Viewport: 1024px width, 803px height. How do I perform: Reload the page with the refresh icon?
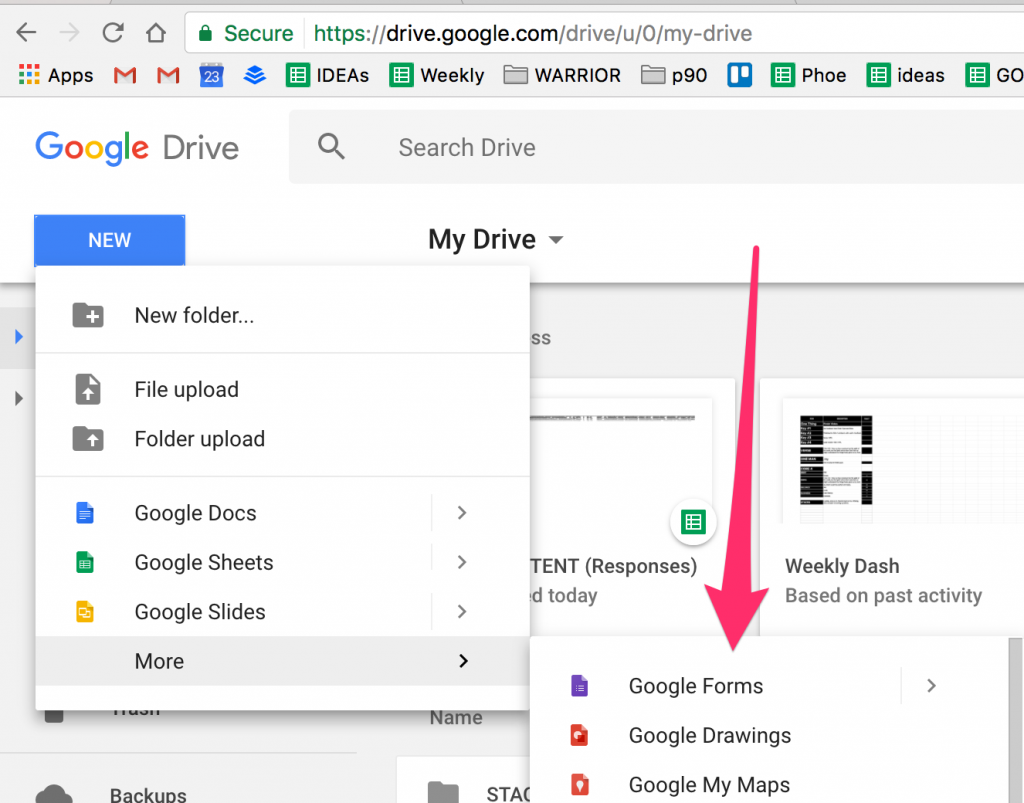[x=113, y=32]
